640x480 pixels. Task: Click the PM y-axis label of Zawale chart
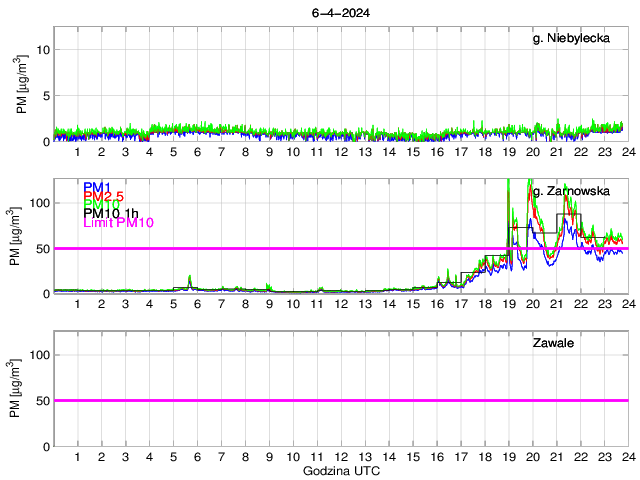[x=22, y=399]
